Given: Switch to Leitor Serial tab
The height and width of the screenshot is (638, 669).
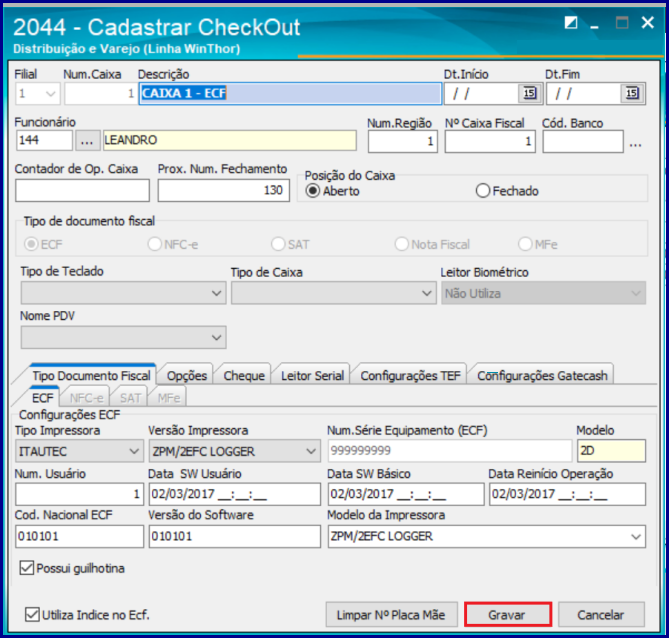Looking at the screenshot, I should (312, 376).
